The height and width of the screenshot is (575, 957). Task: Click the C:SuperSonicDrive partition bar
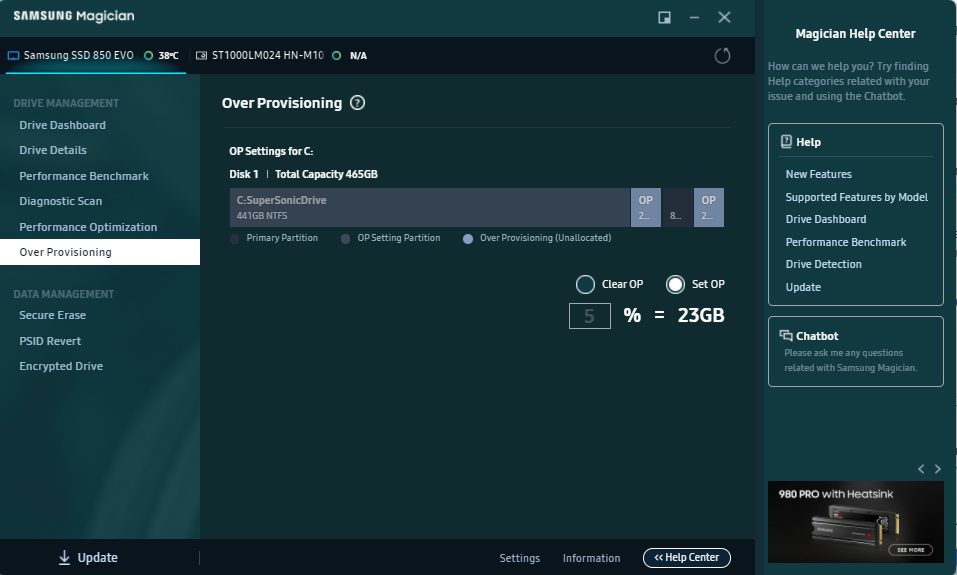[x=430, y=208]
